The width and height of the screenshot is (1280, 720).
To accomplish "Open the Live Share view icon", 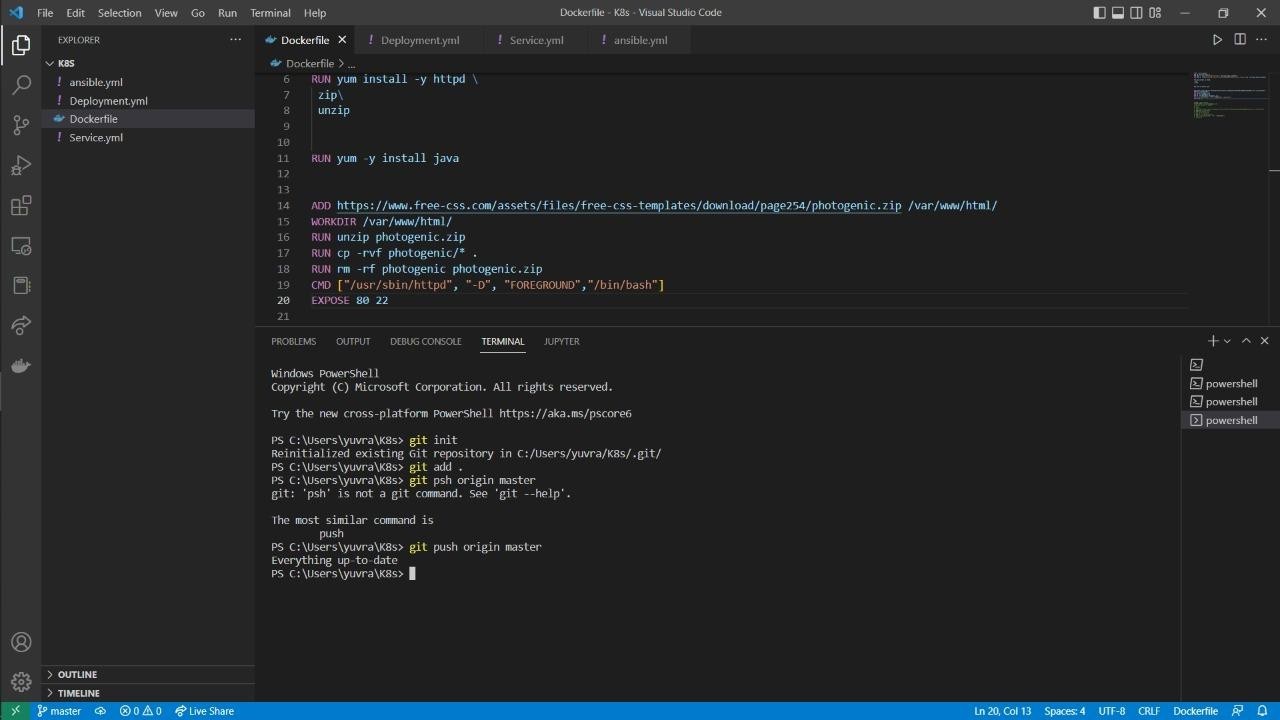I will (x=21, y=325).
